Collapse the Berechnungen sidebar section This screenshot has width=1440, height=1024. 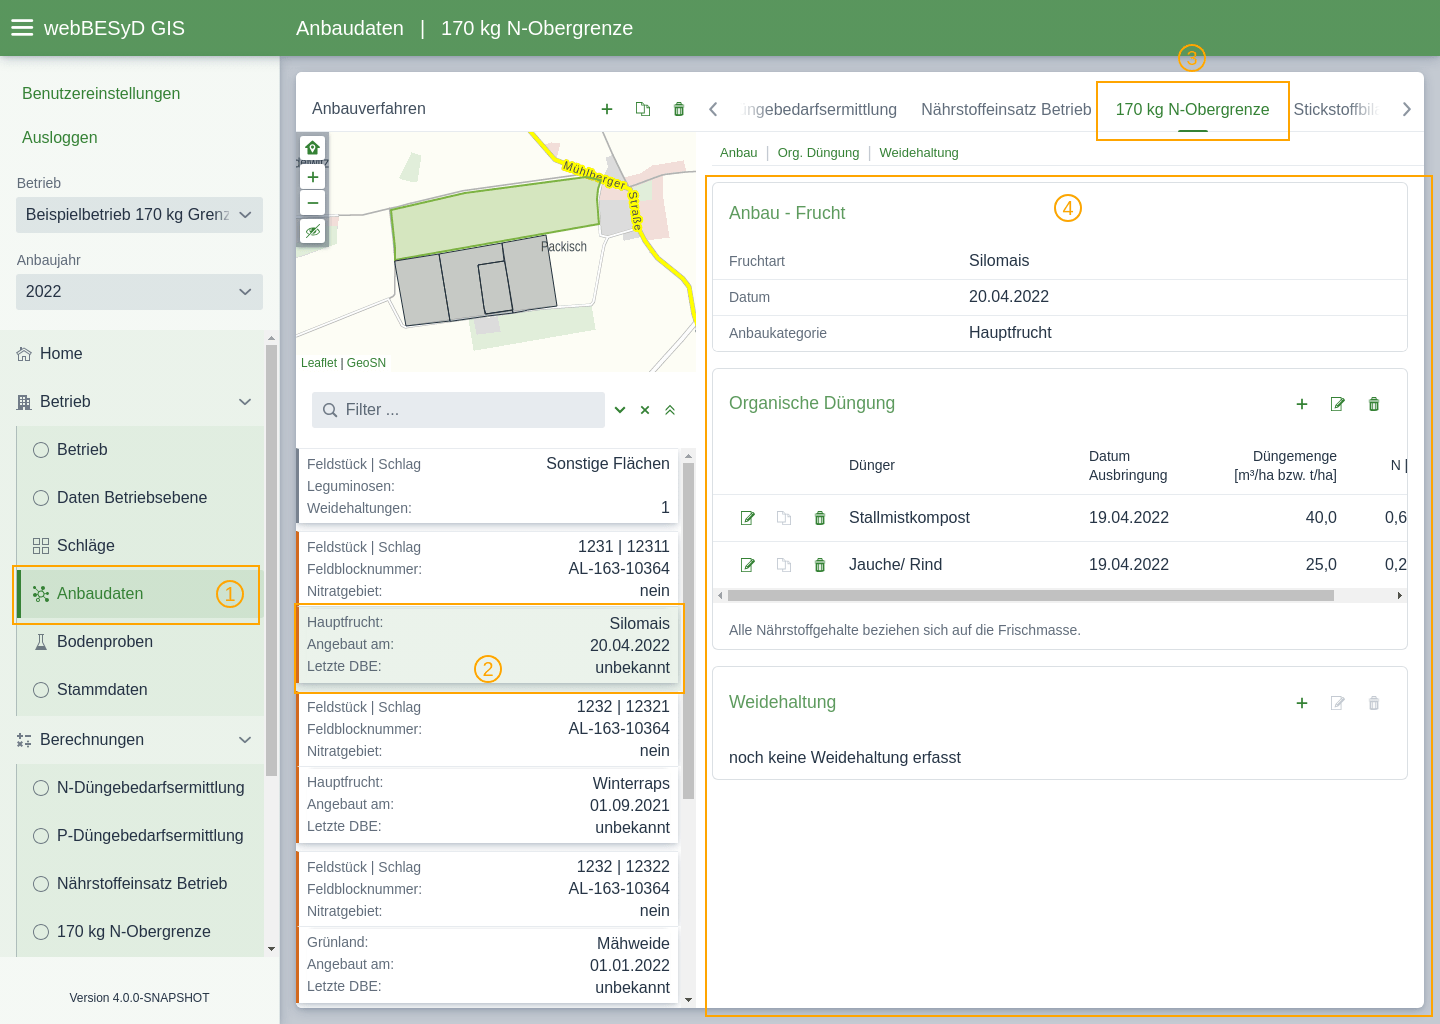pyautogui.click(x=245, y=740)
